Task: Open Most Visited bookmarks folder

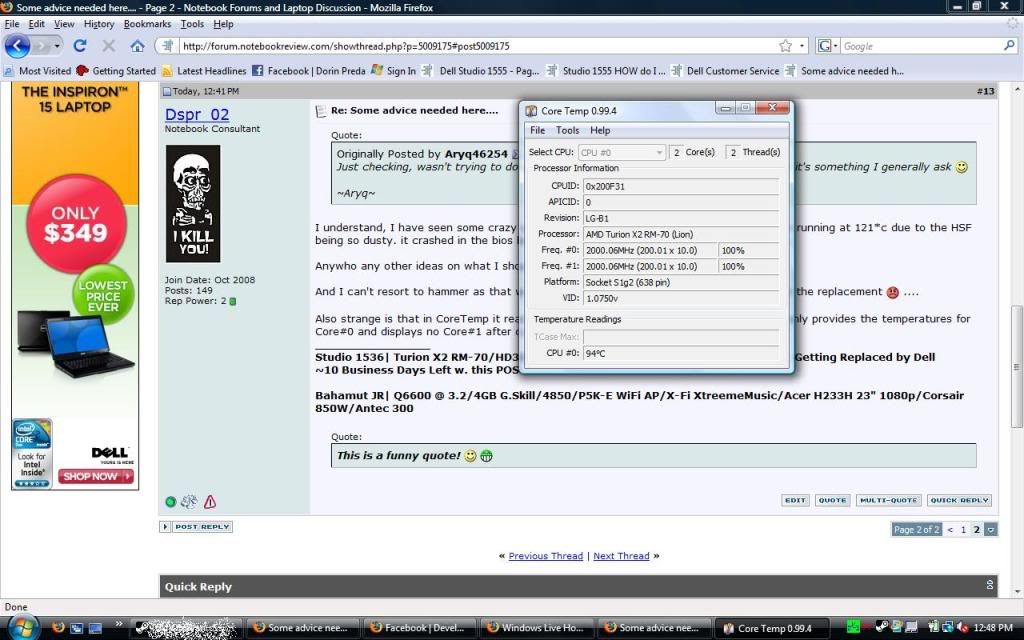Action: (x=37, y=71)
